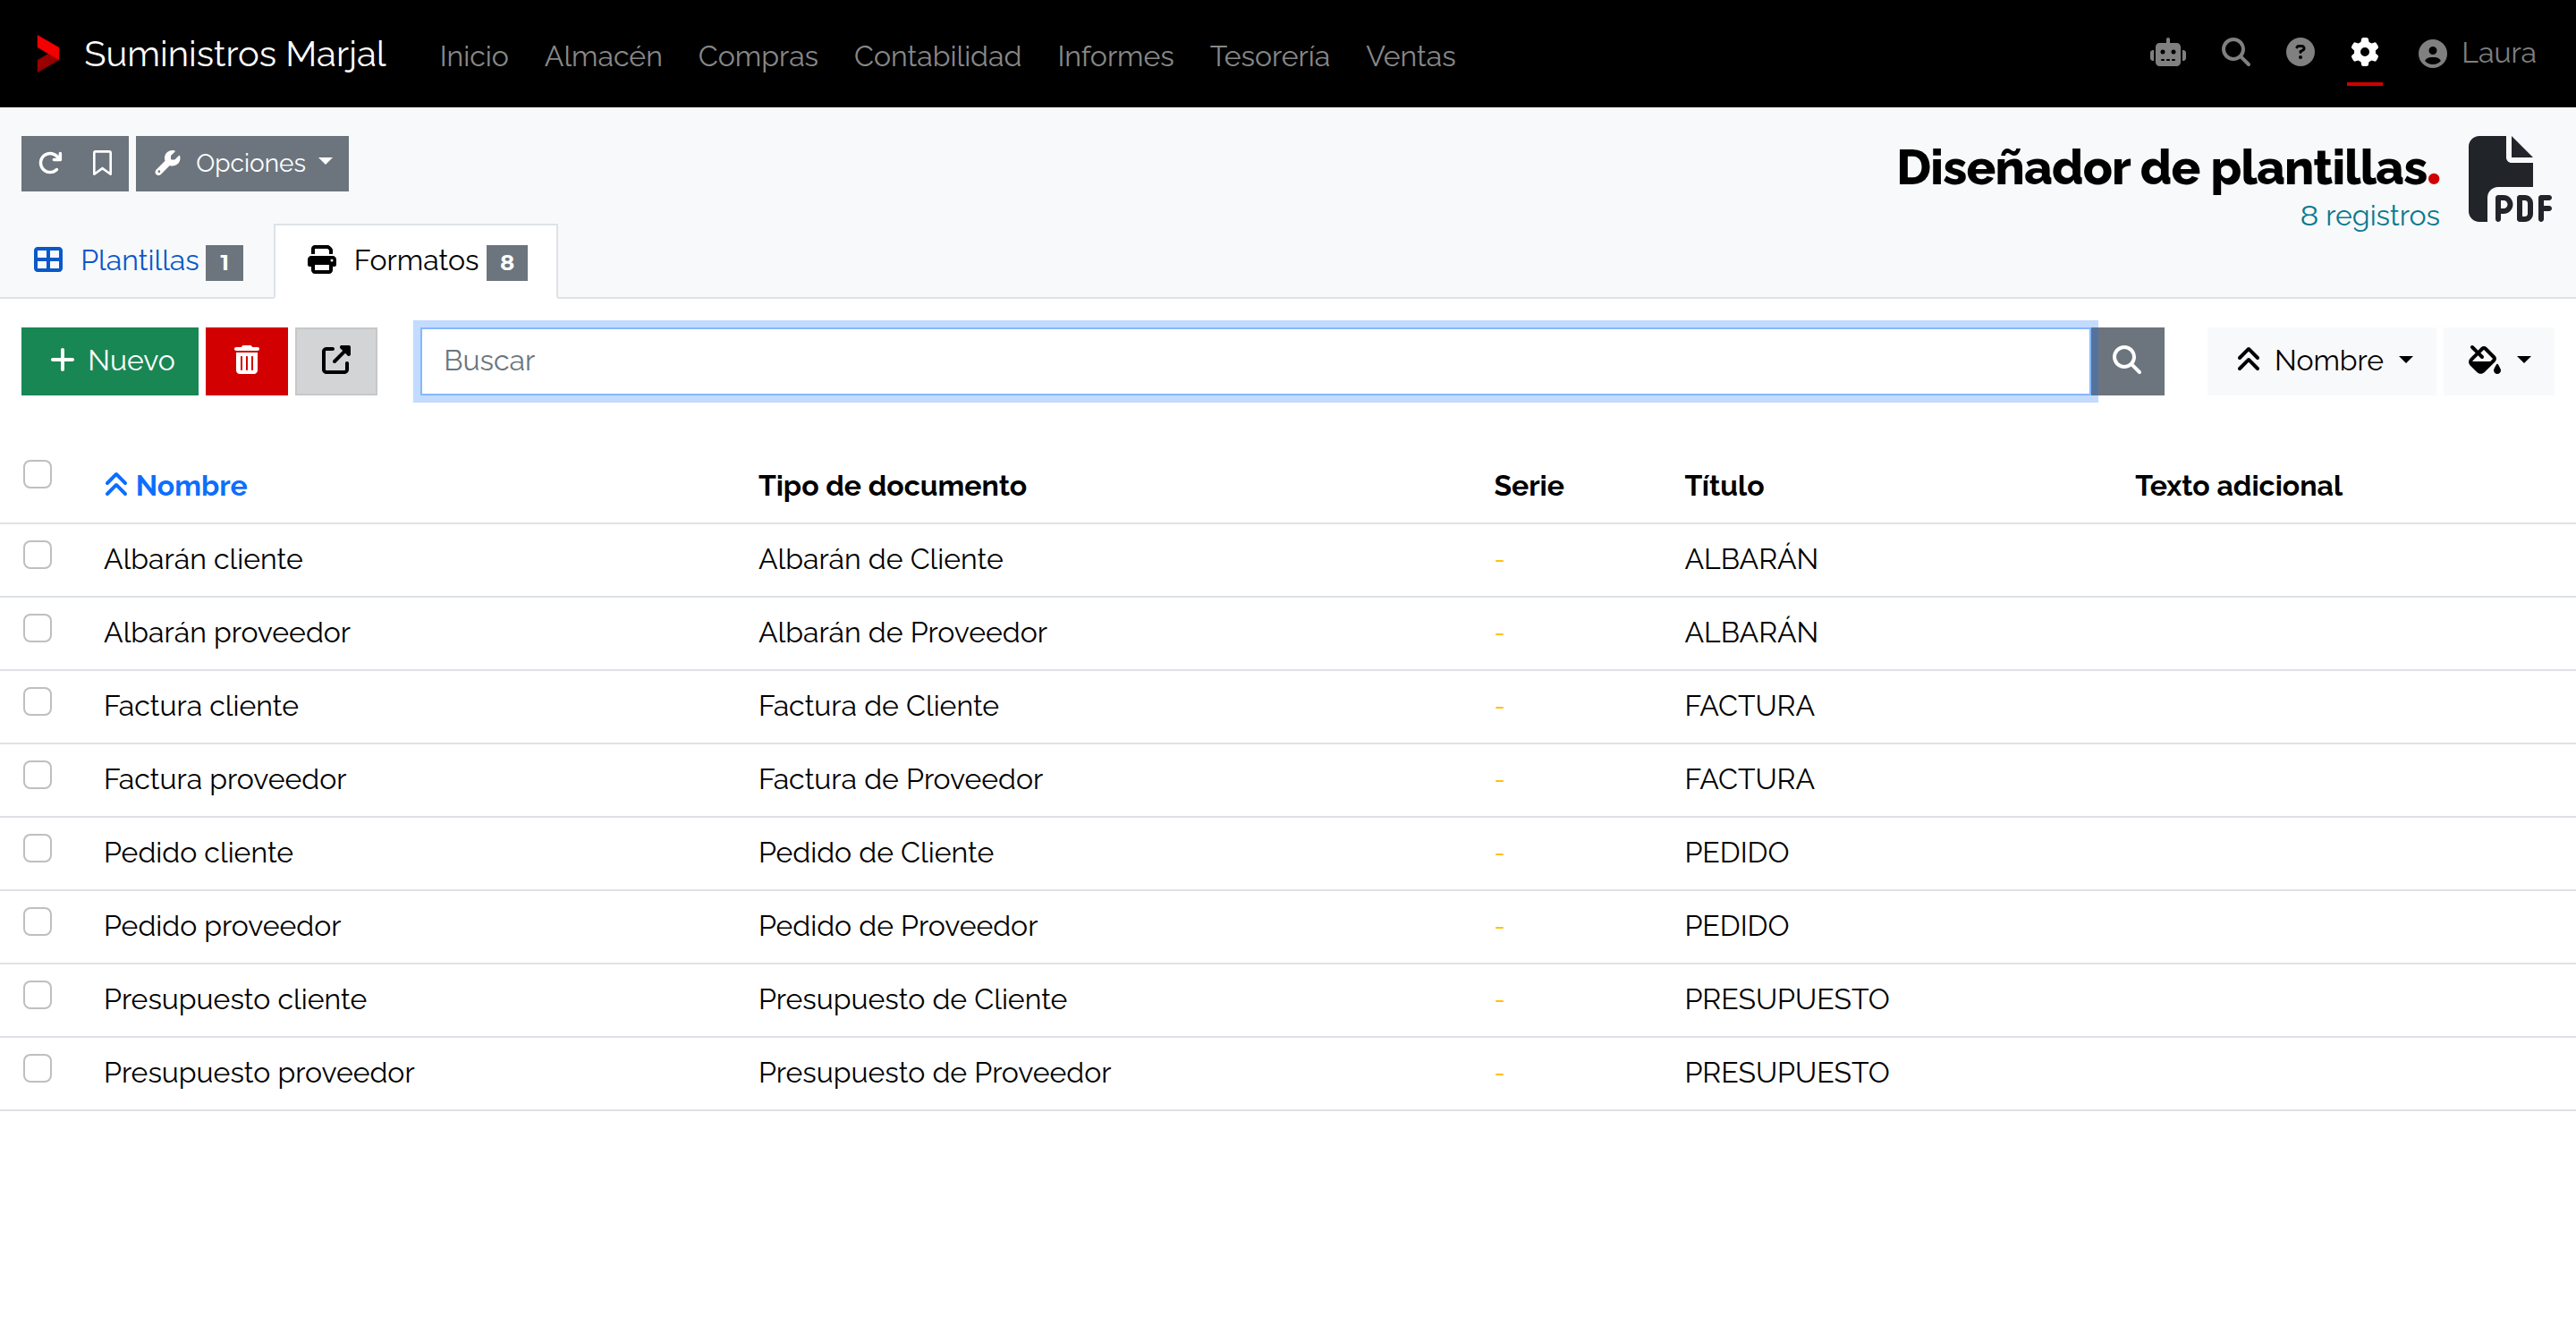Open the external link arrow button

pos(336,361)
